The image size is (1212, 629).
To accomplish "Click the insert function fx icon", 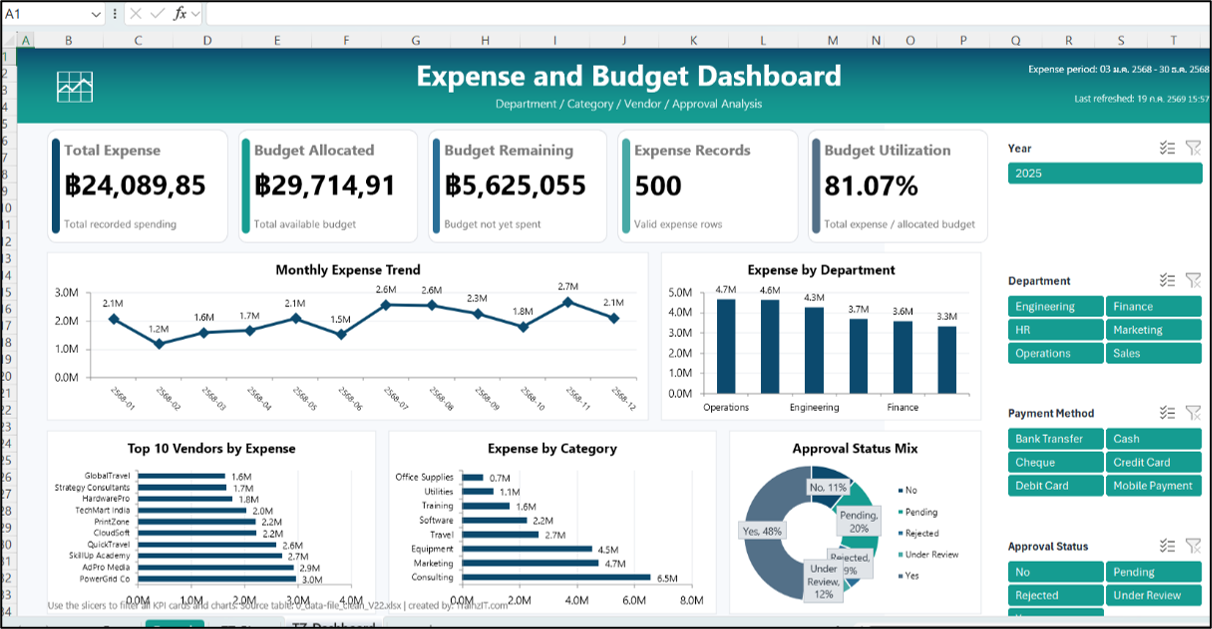I will point(180,14).
